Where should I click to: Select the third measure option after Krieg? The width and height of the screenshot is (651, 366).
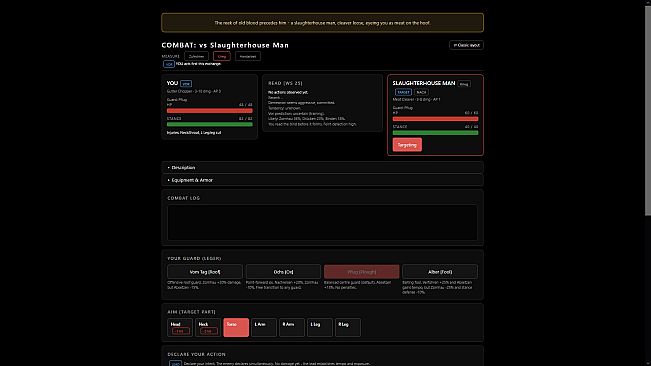(248, 56)
